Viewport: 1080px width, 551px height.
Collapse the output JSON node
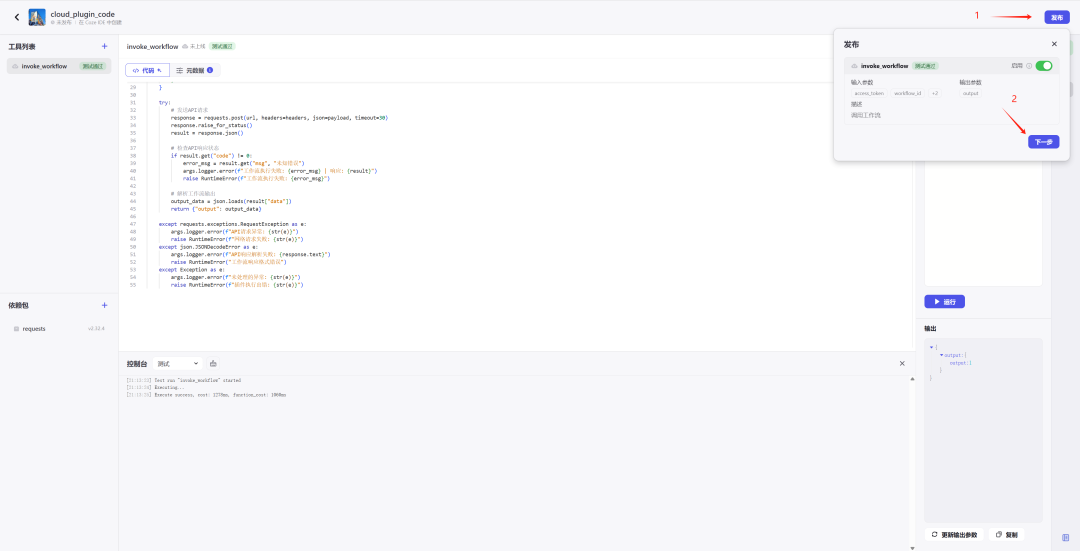pyautogui.click(x=942, y=355)
